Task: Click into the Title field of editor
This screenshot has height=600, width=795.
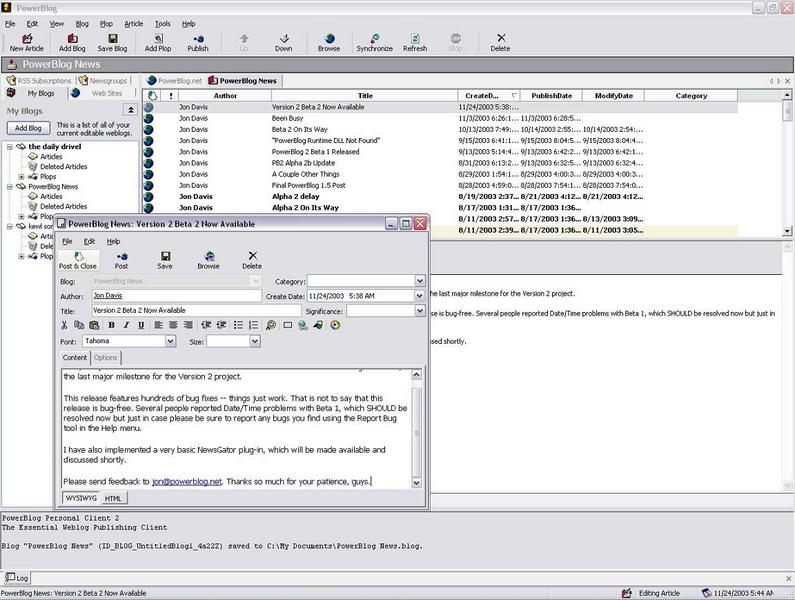Action: 197,310
